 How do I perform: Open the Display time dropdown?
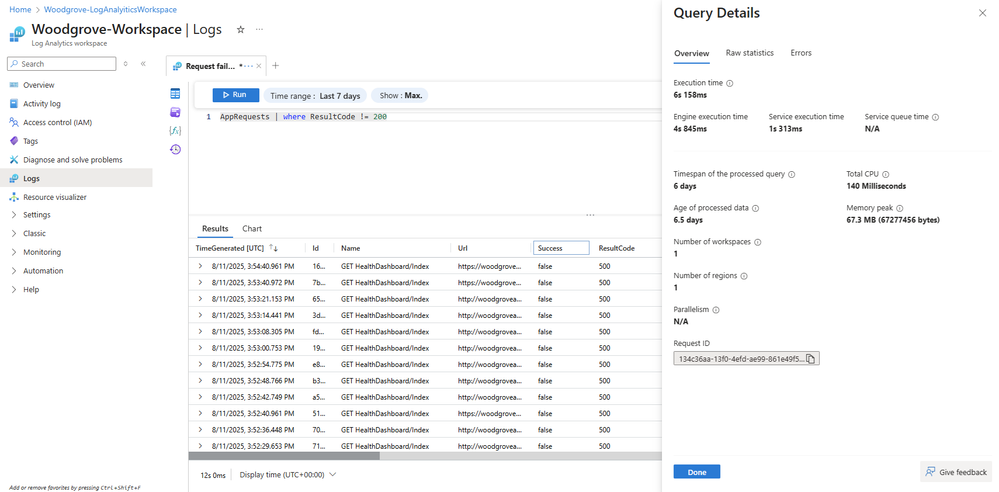pos(288,475)
